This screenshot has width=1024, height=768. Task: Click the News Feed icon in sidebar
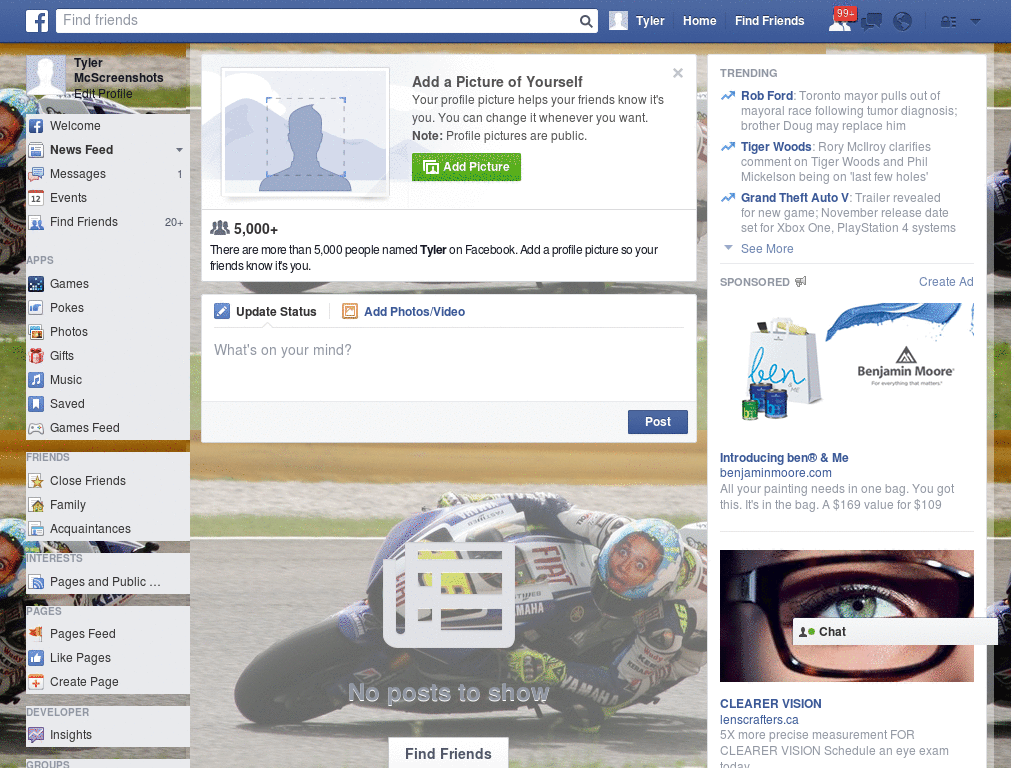click(36, 150)
